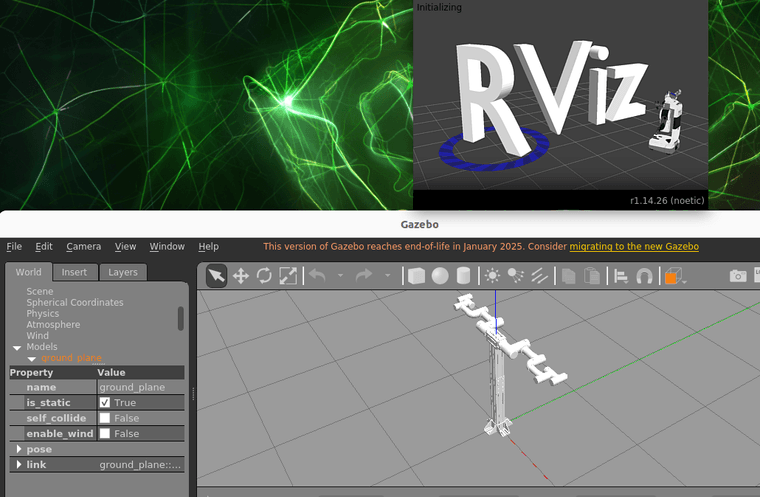The image size is (760, 497).
Task: Open the view angle orange cube
Action: [x=674, y=276]
